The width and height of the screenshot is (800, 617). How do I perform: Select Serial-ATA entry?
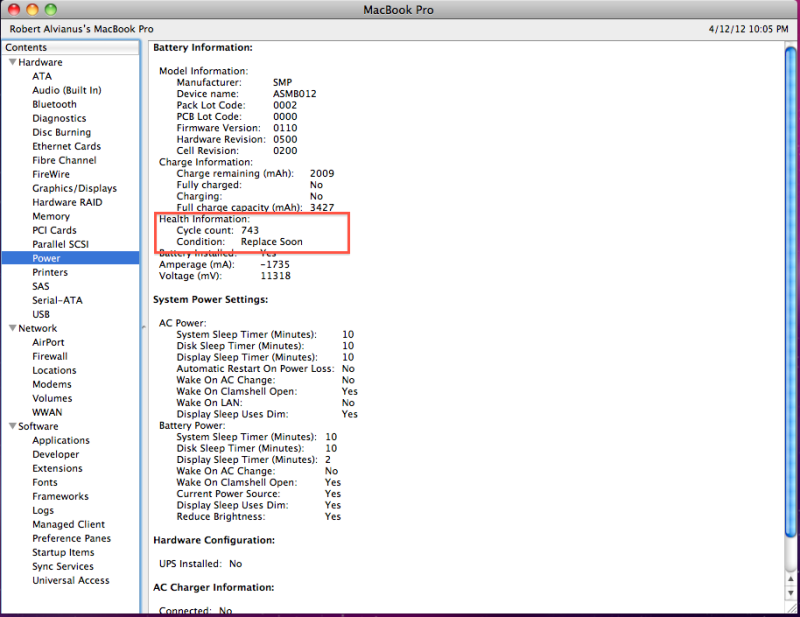coord(57,301)
